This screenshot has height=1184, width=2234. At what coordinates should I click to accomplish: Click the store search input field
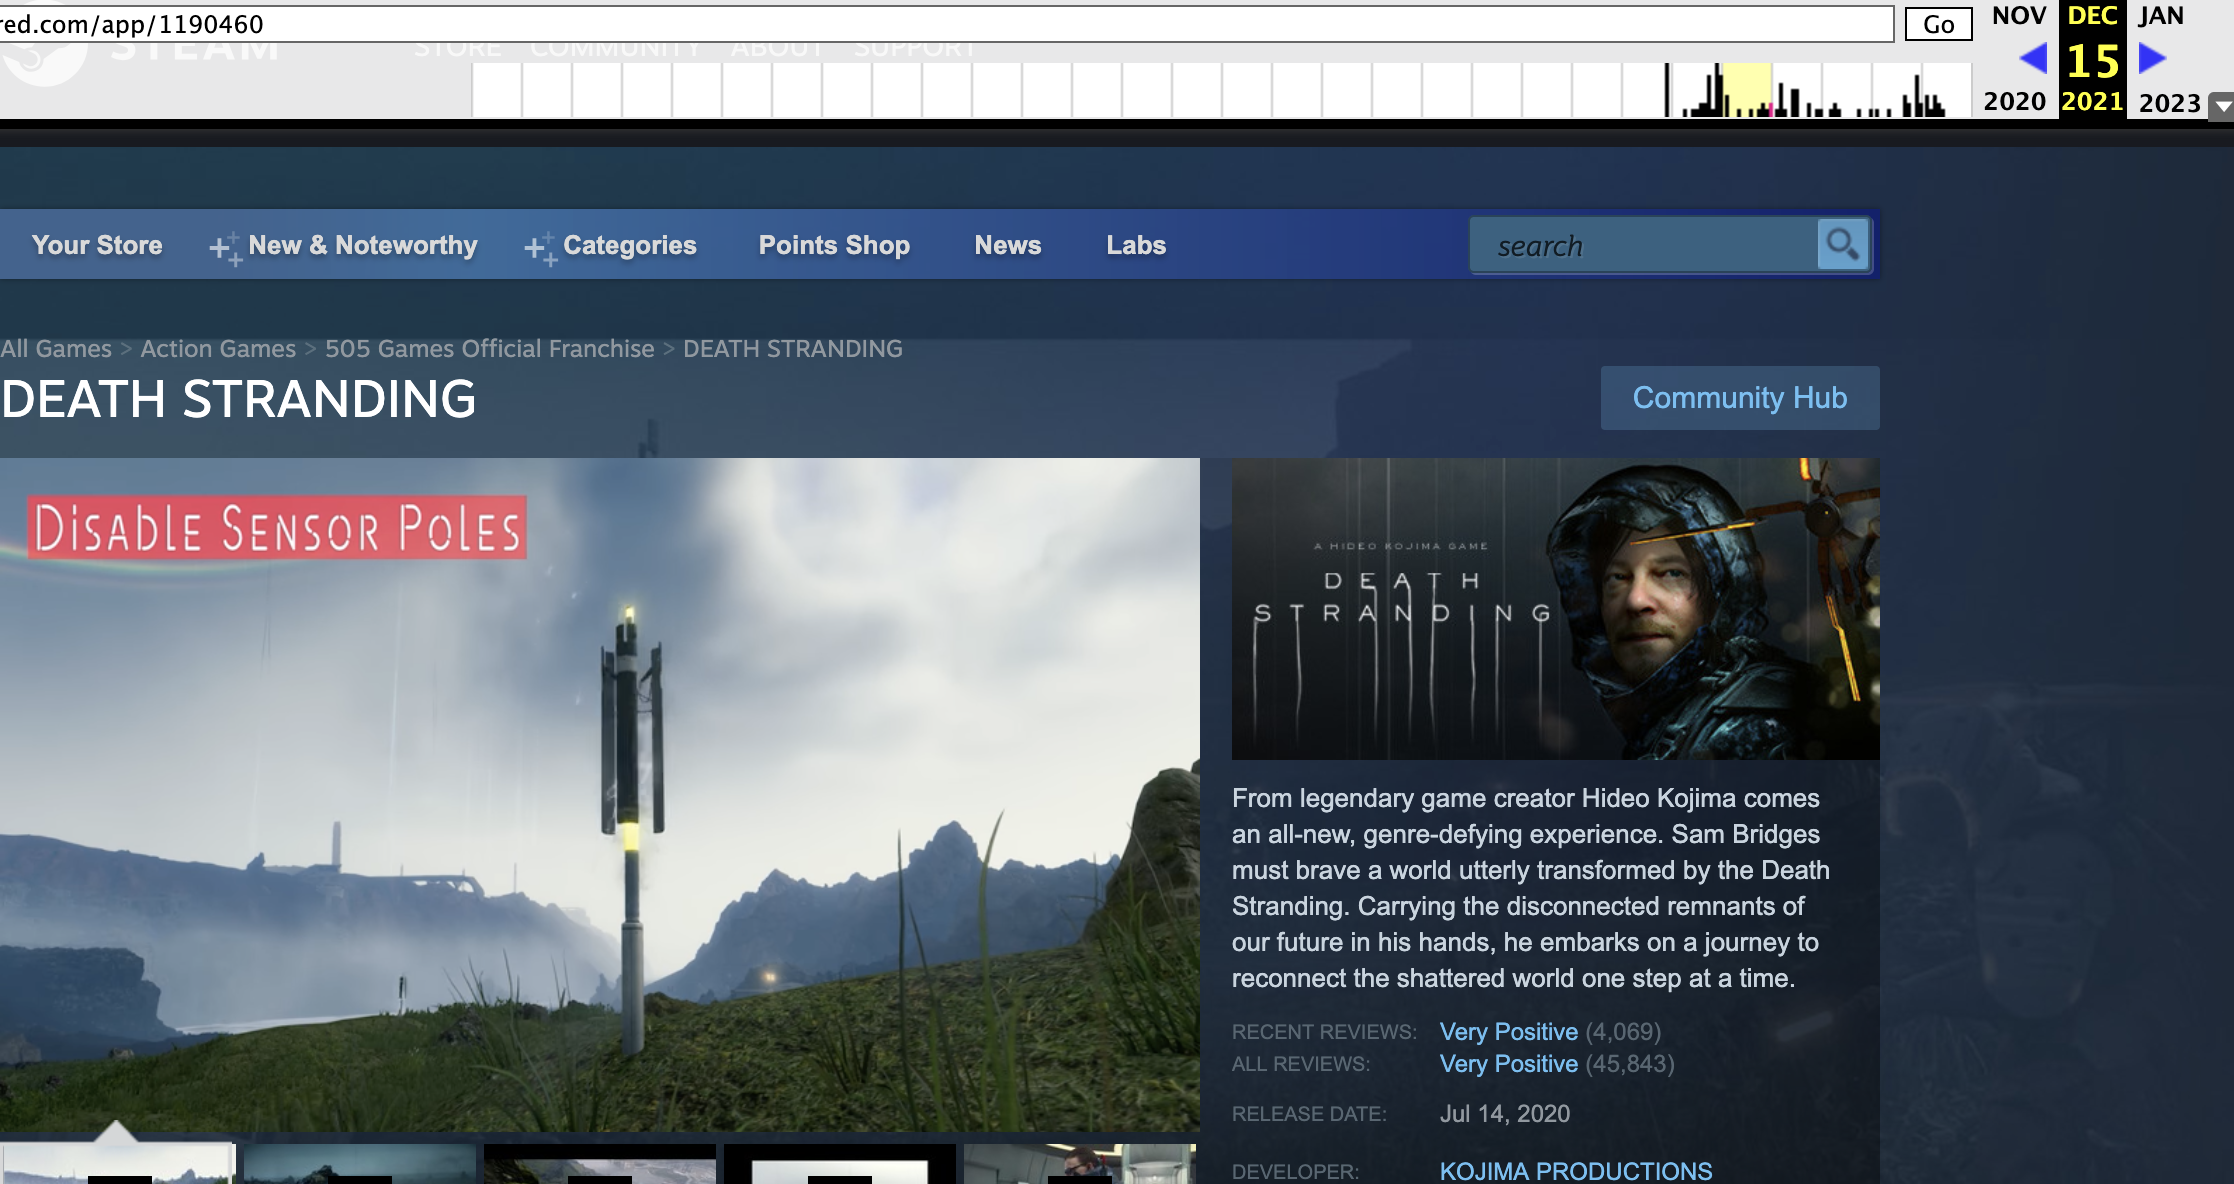1644,245
